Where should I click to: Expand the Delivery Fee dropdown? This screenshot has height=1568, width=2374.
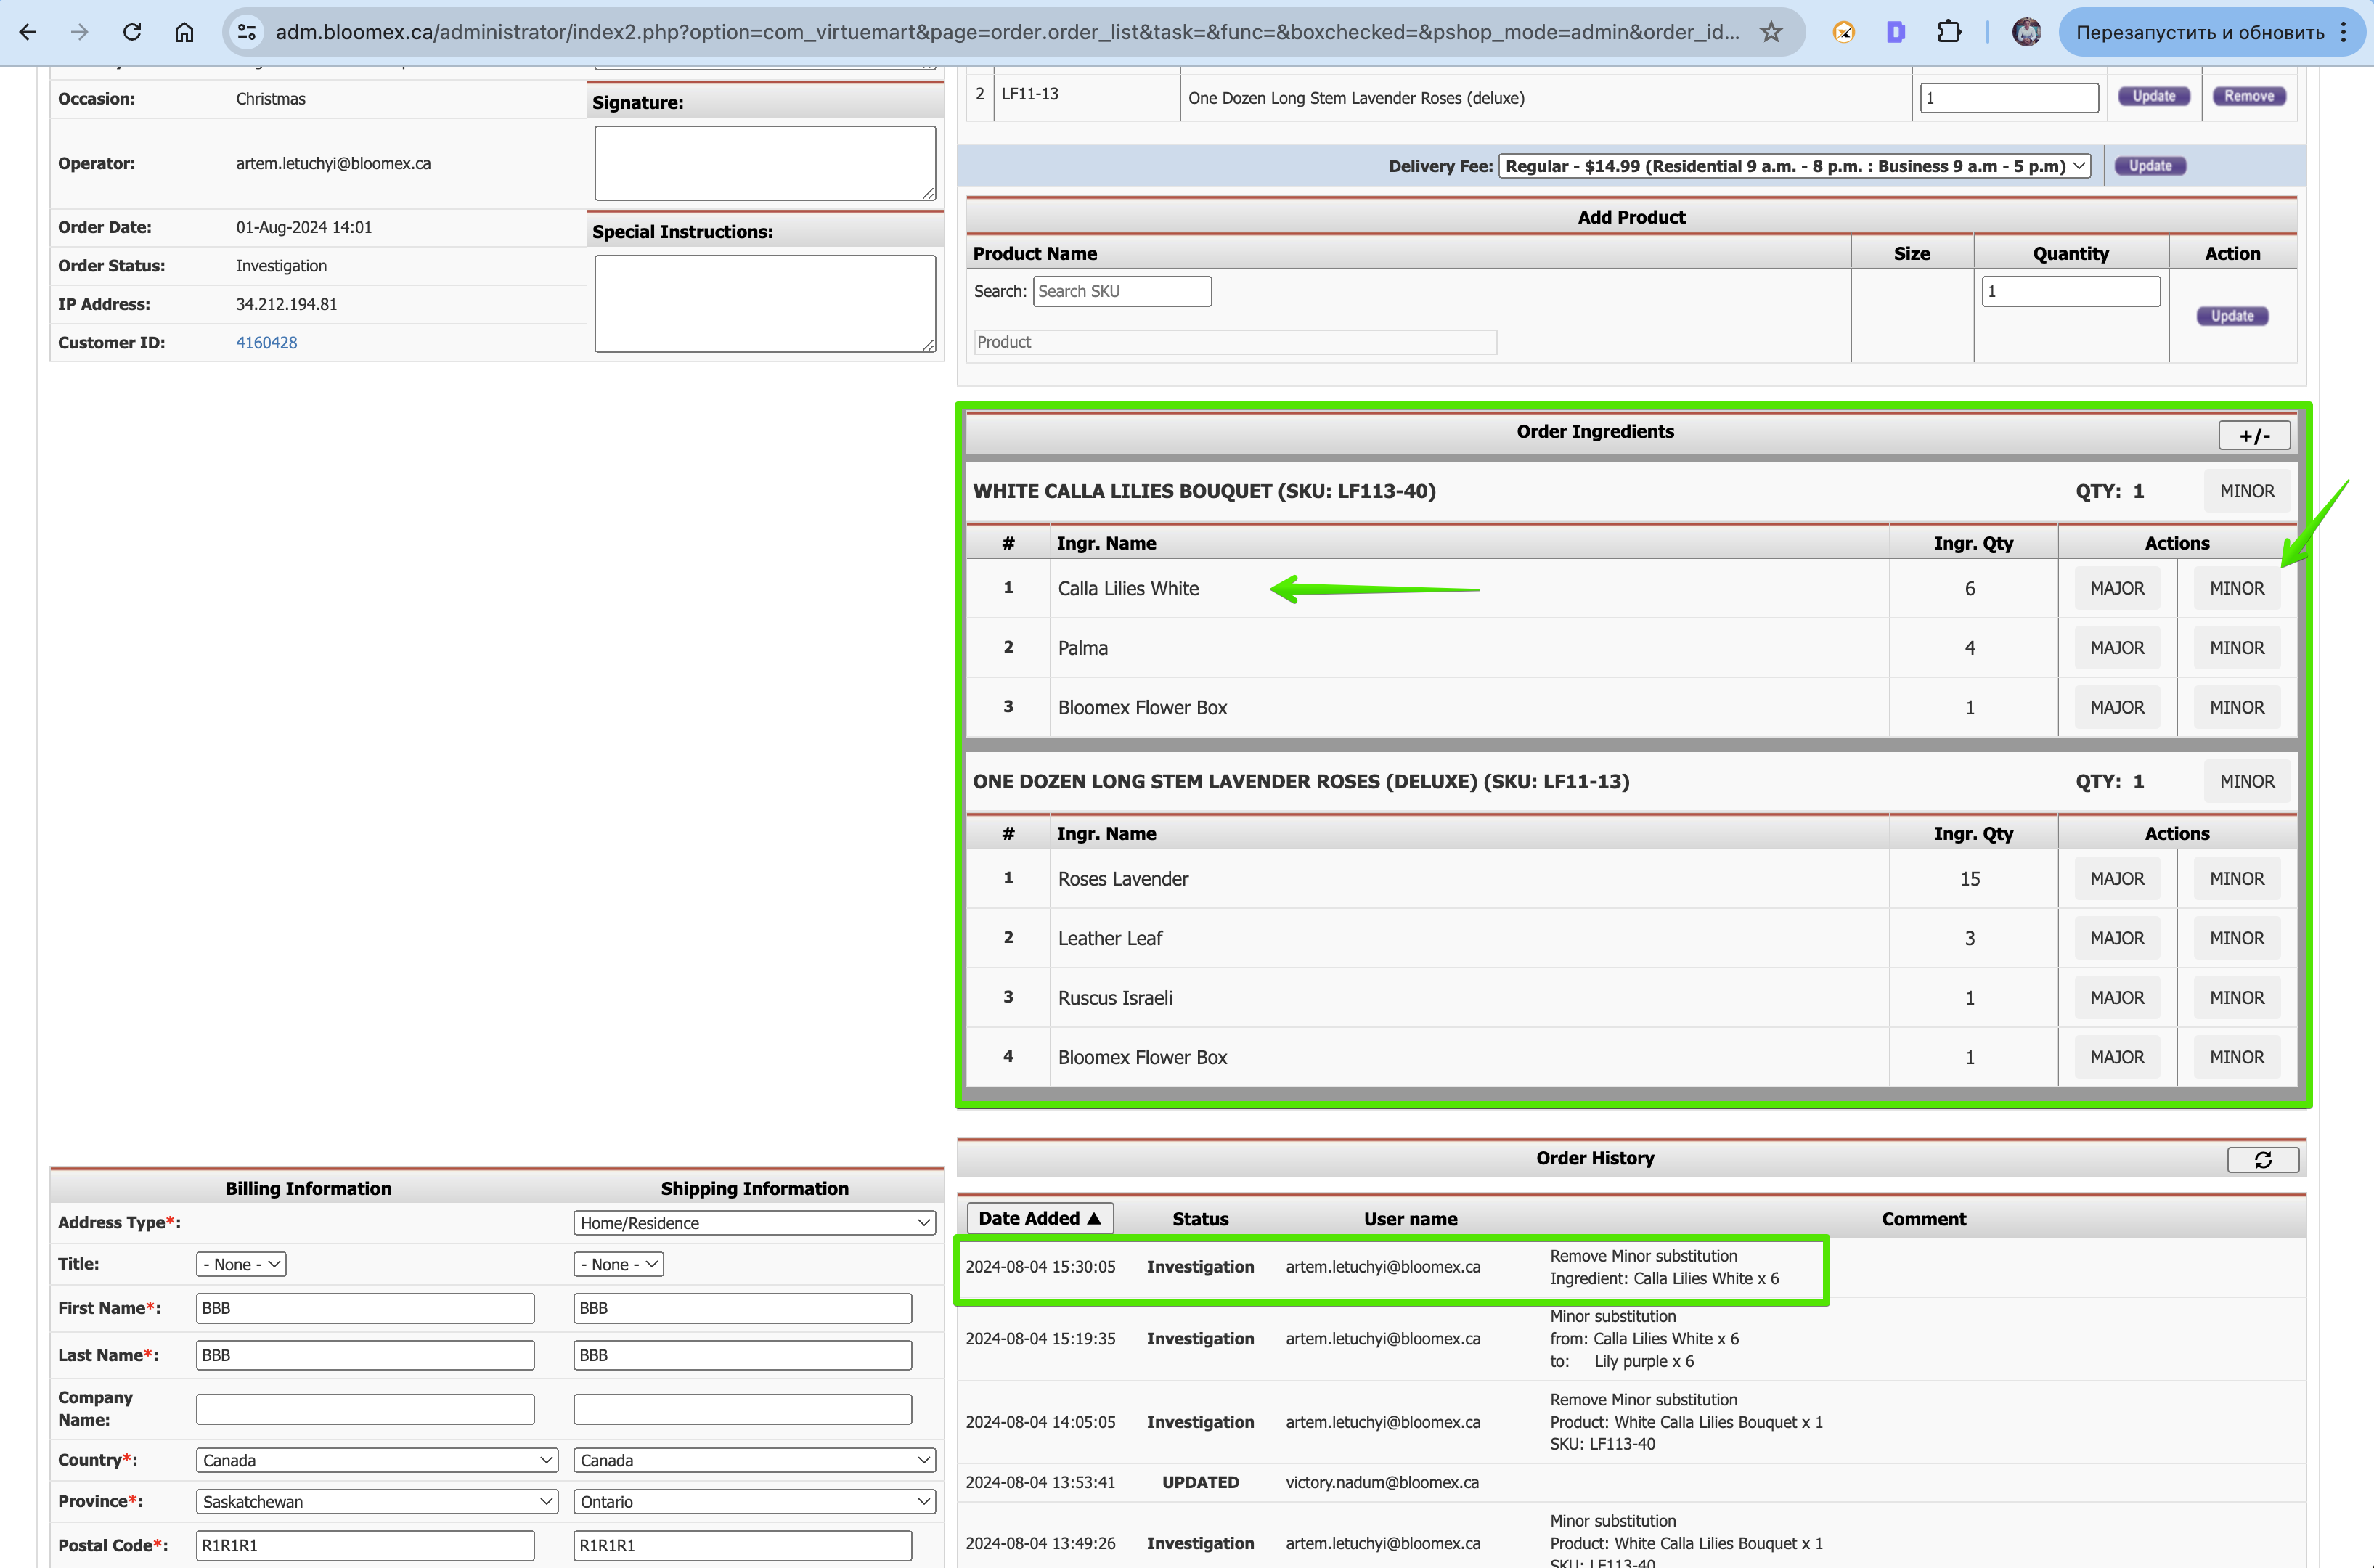pos(1794,166)
